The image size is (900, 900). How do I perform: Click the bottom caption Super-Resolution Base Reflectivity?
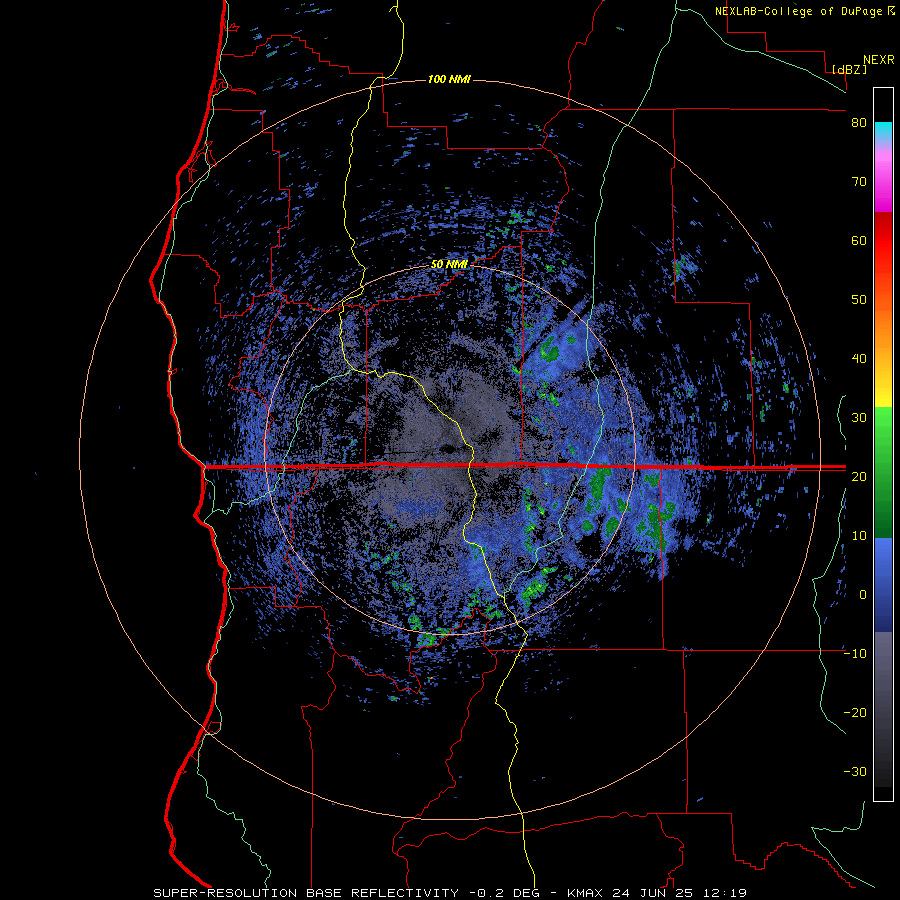(x=305, y=893)
